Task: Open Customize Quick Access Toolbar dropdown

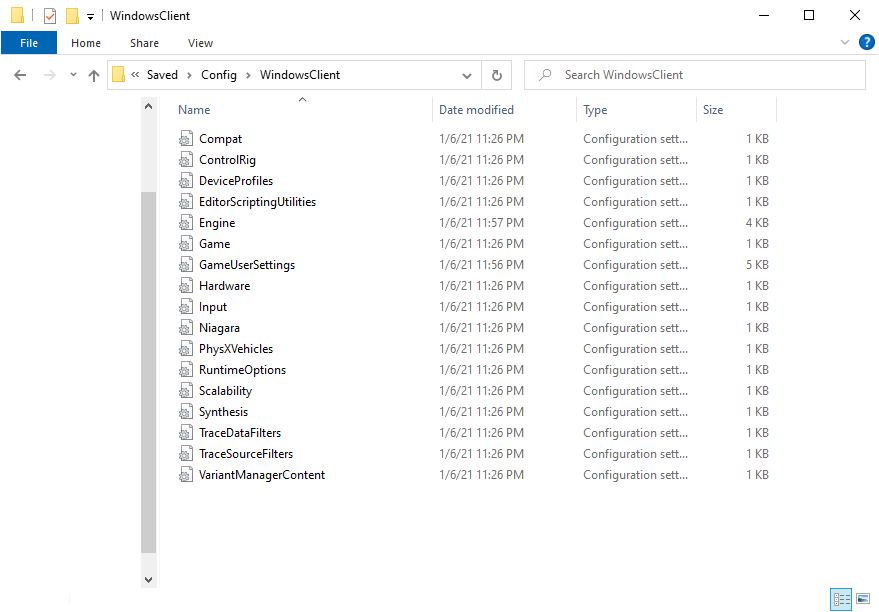Action: click(x=90, y=16)
